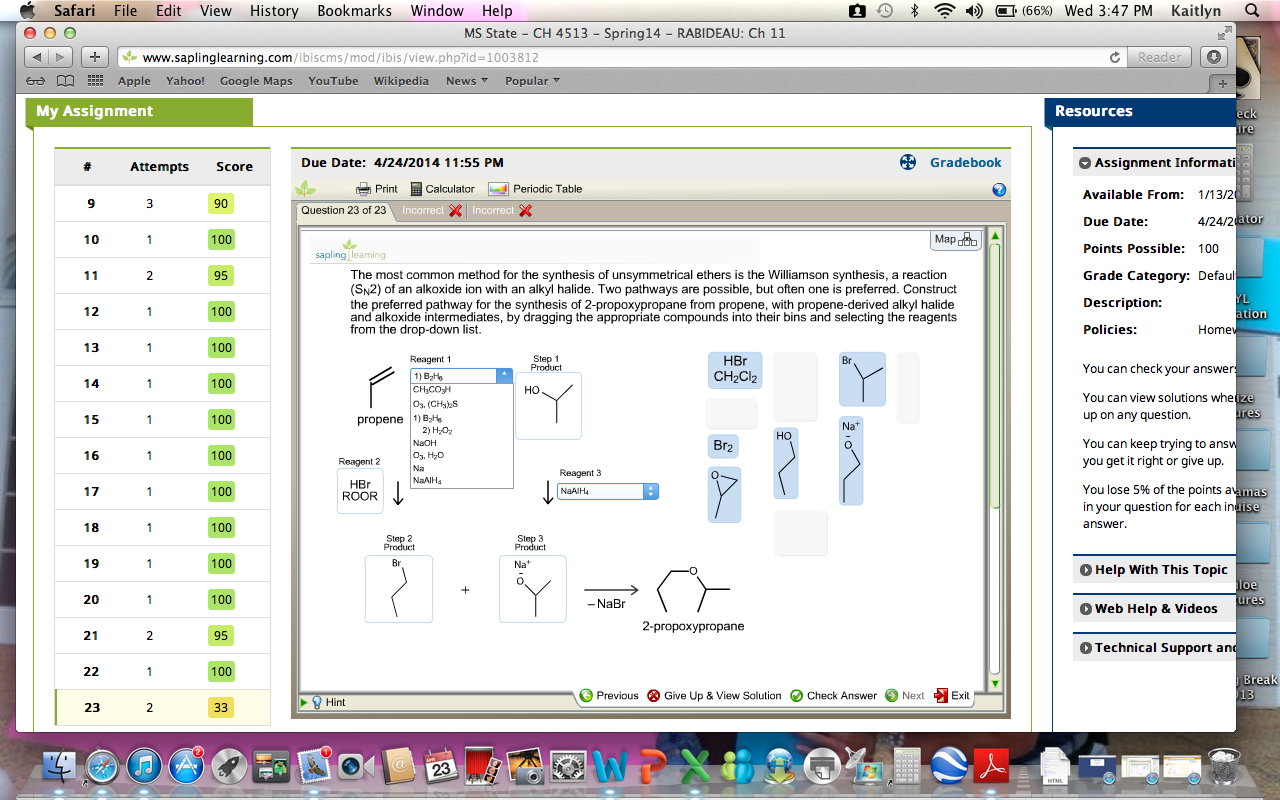This screenshot has height=800, width=1280.
Task: Click the Hint lightbulb icon
Action: [x=317, y=702]
